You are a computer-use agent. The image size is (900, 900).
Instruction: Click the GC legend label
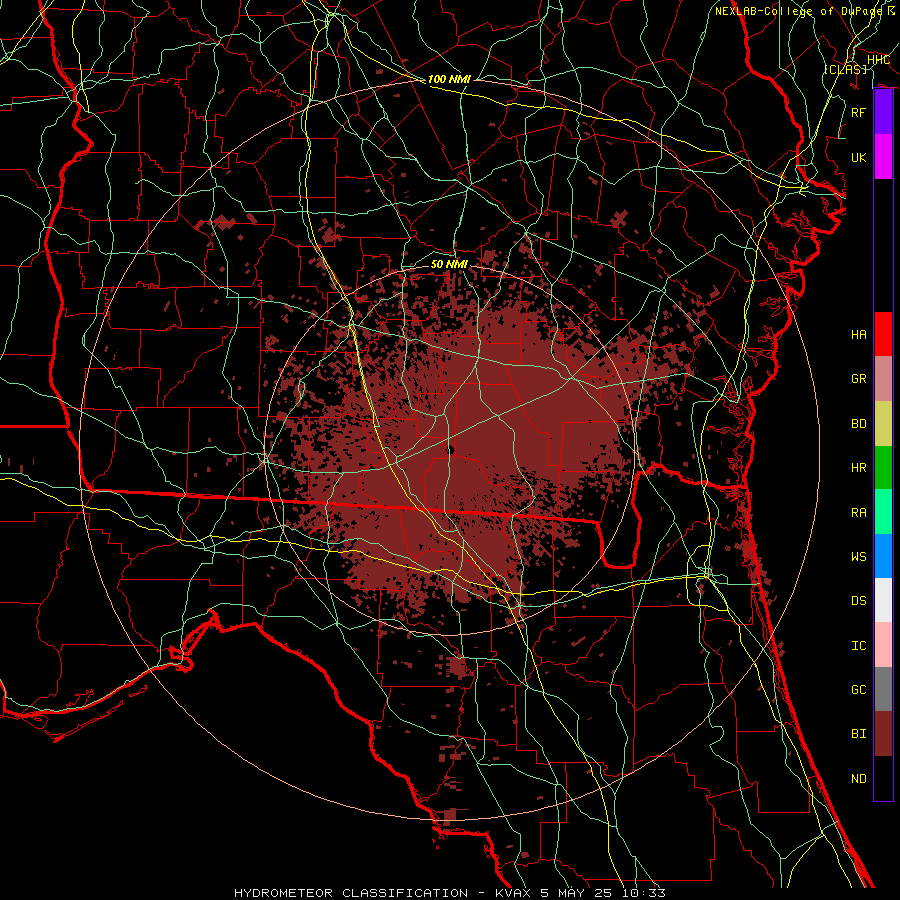point(859,690)
